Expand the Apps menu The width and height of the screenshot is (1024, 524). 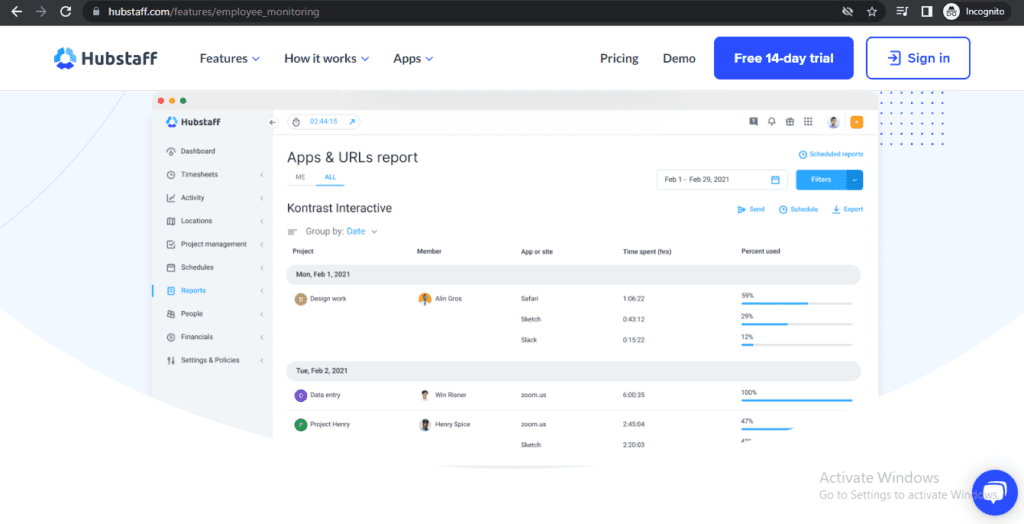coord(413,58)
